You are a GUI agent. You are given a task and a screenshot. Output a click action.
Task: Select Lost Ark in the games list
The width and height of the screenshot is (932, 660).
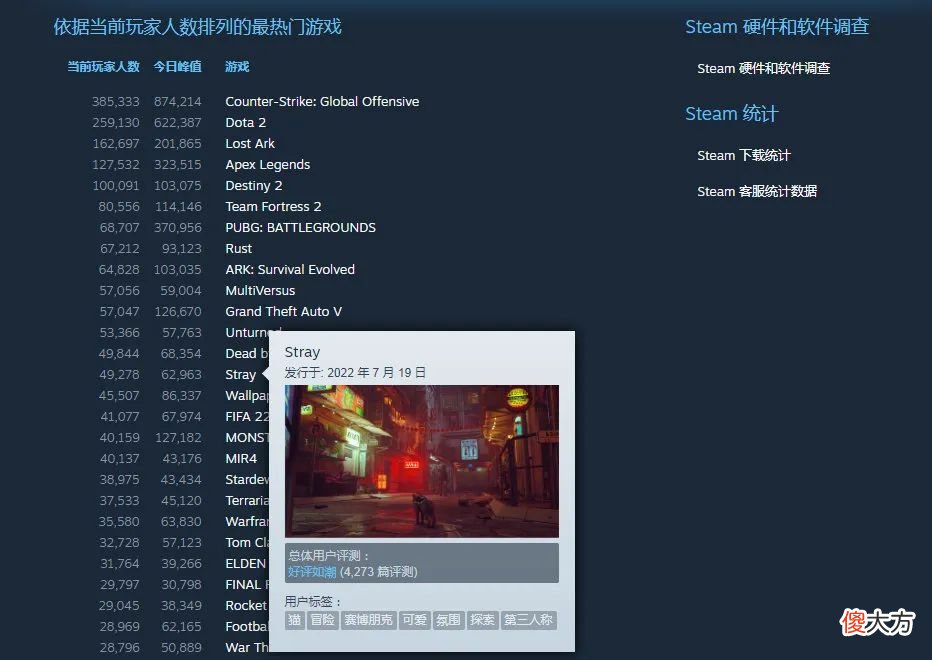(x=250, y=143)
